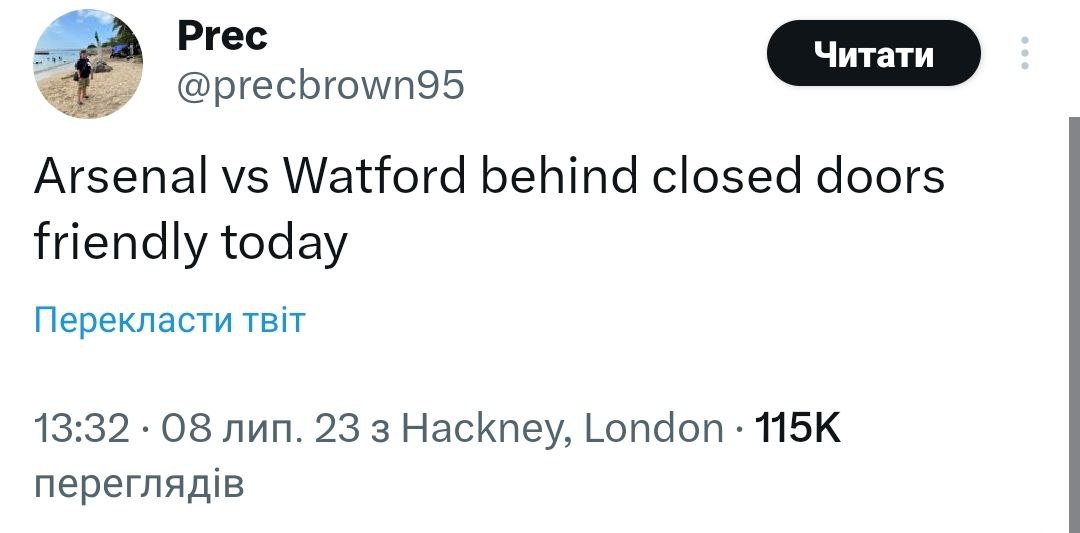Screen dimensions: 1080x533
Task: Click the letter з before Hackney
Action: [x=387, y=429]
